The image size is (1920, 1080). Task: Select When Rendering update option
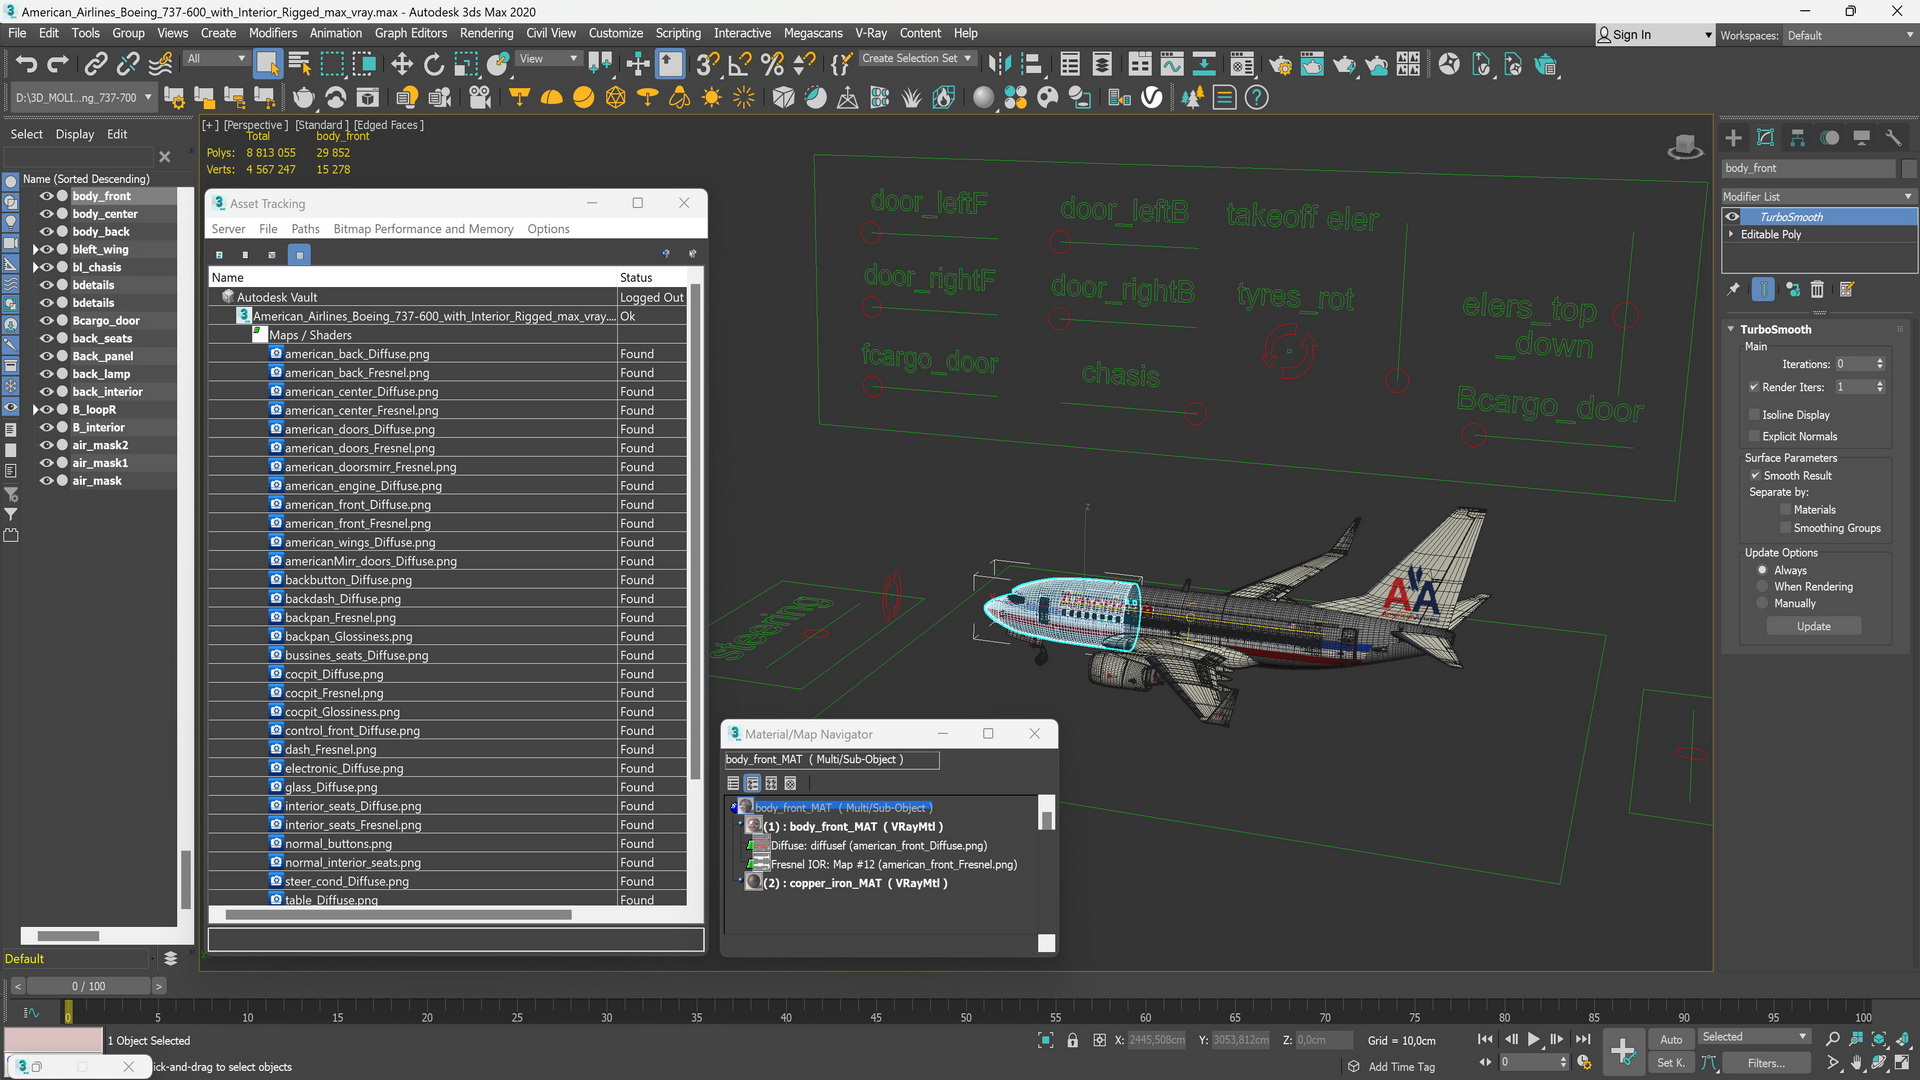coord(1762,587)
